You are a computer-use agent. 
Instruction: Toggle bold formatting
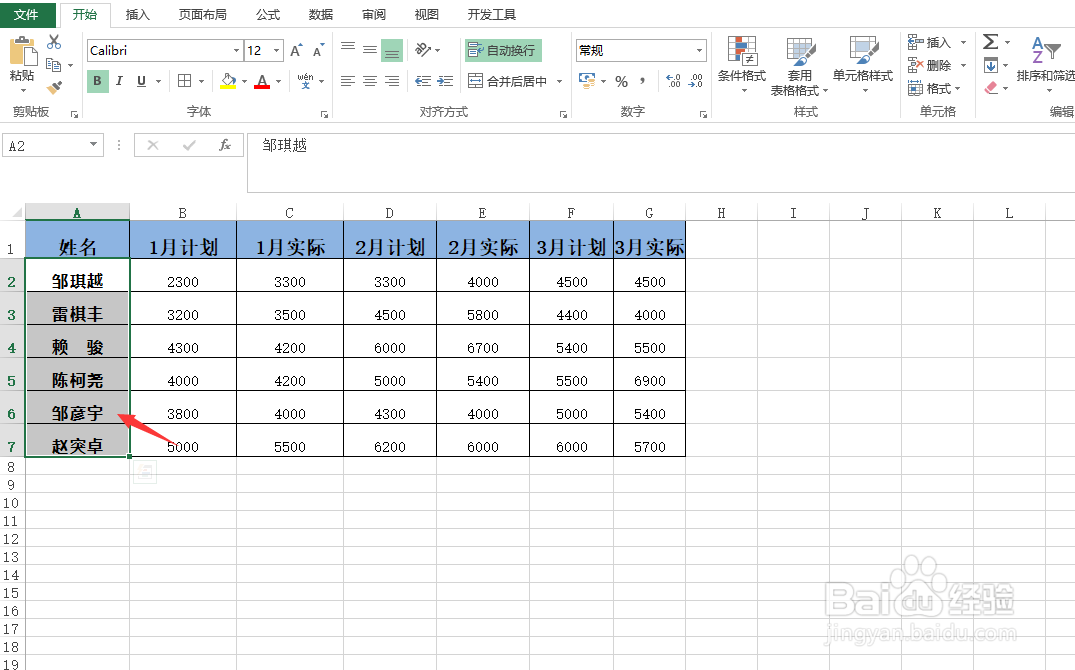[x=97, y=81]
